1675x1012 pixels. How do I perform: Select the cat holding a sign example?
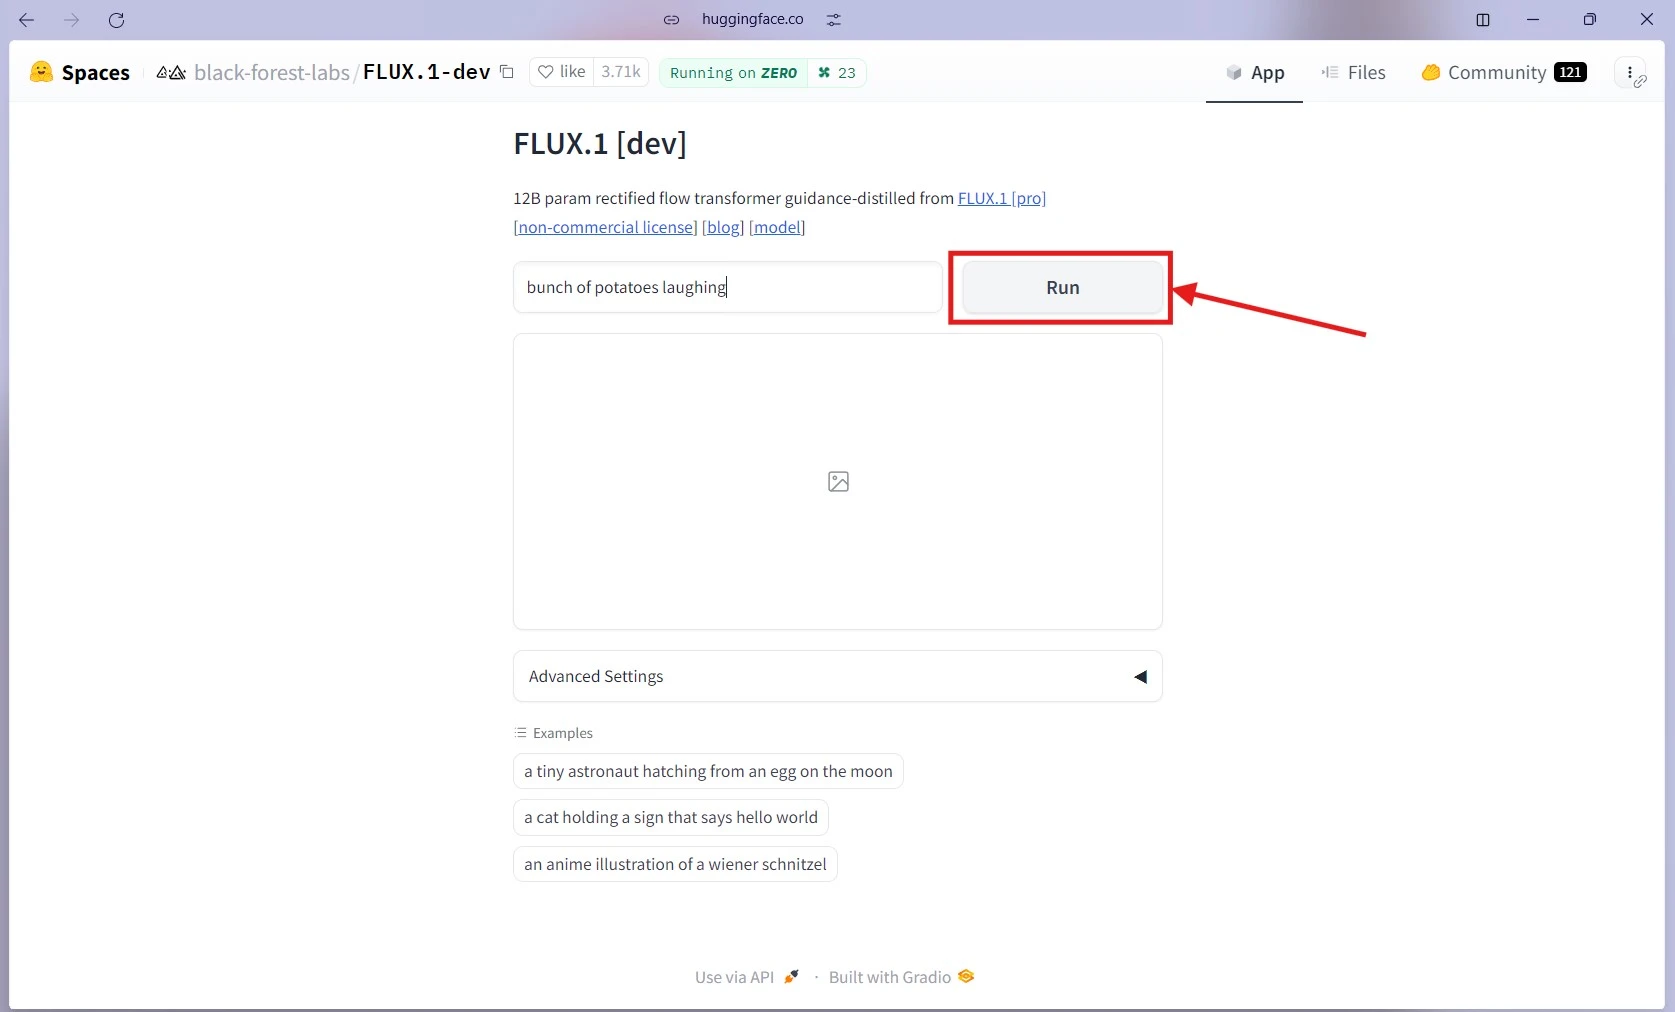671,817
